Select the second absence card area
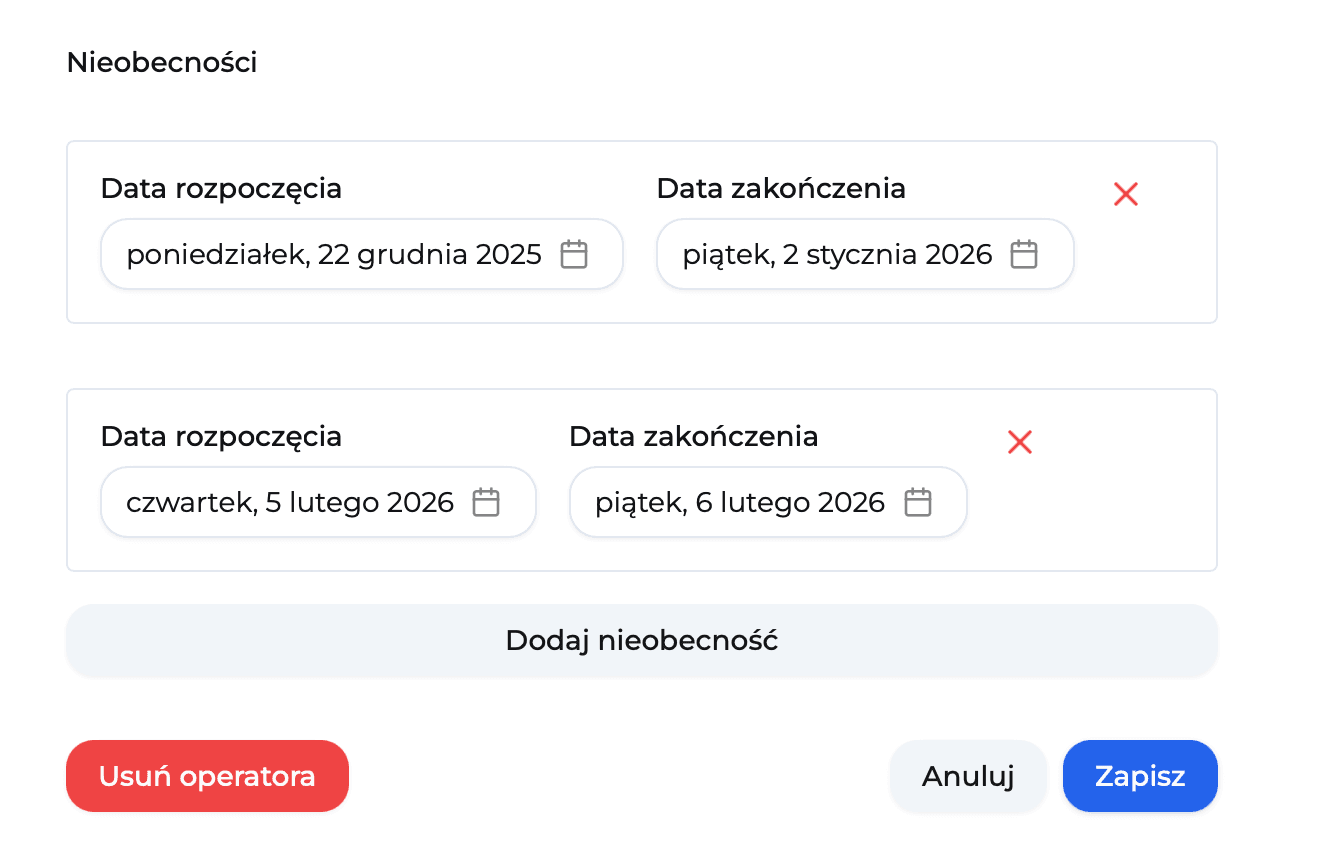 [642, 479]
